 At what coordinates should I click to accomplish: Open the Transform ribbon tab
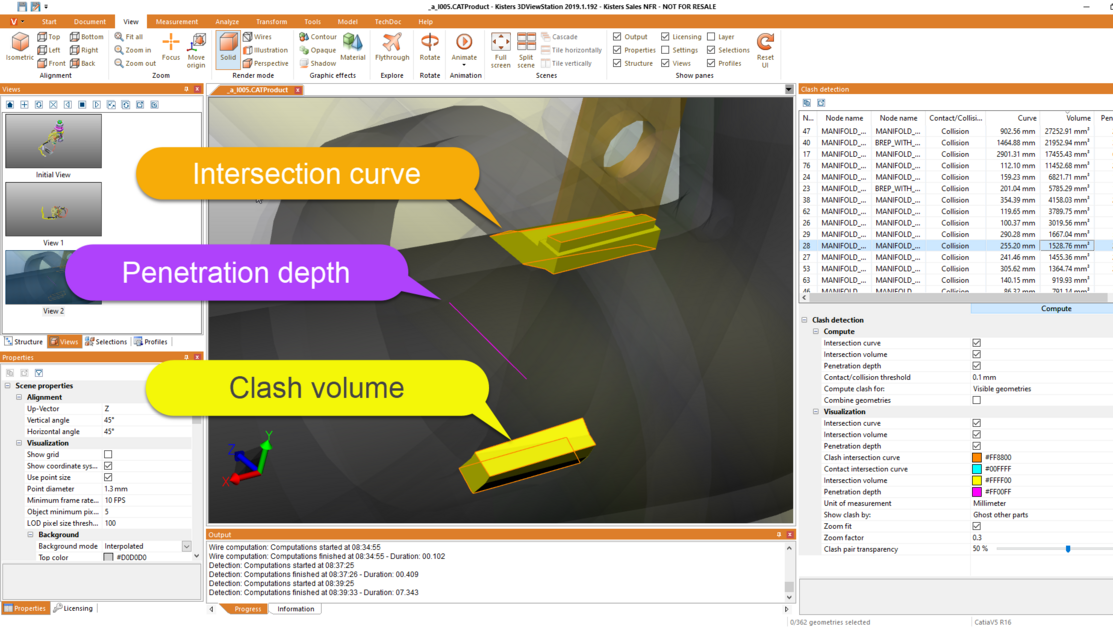point(272,22)
